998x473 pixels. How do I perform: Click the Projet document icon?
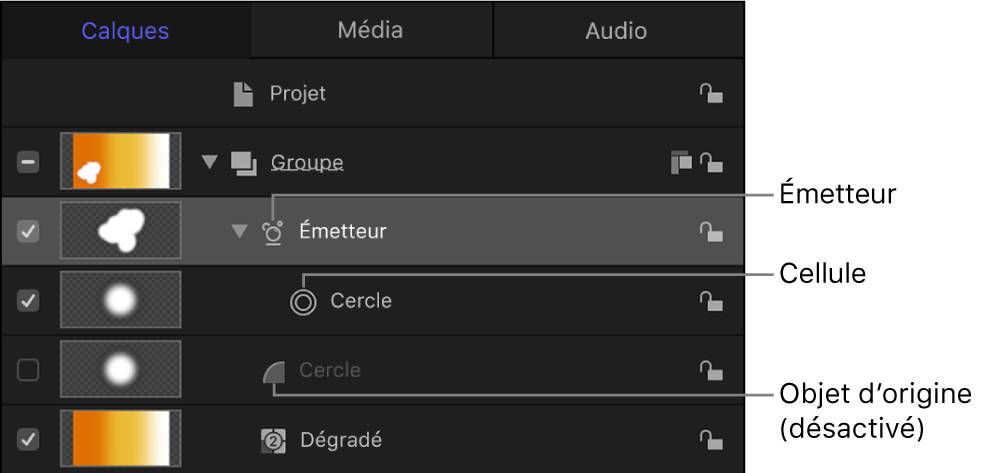(x=243, y=94)
